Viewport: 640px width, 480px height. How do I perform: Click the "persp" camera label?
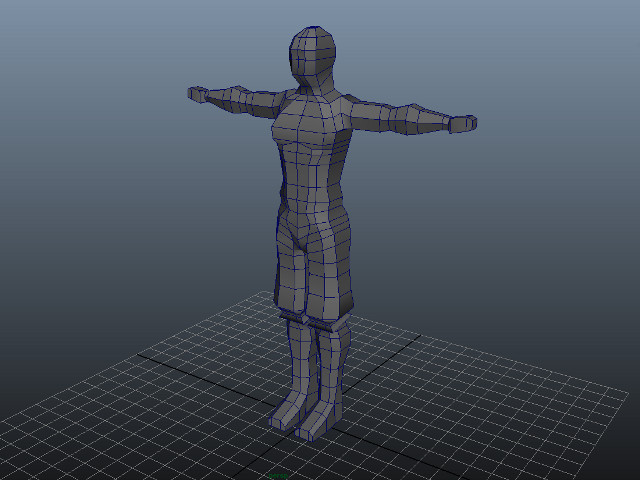[x=278, y=476]
